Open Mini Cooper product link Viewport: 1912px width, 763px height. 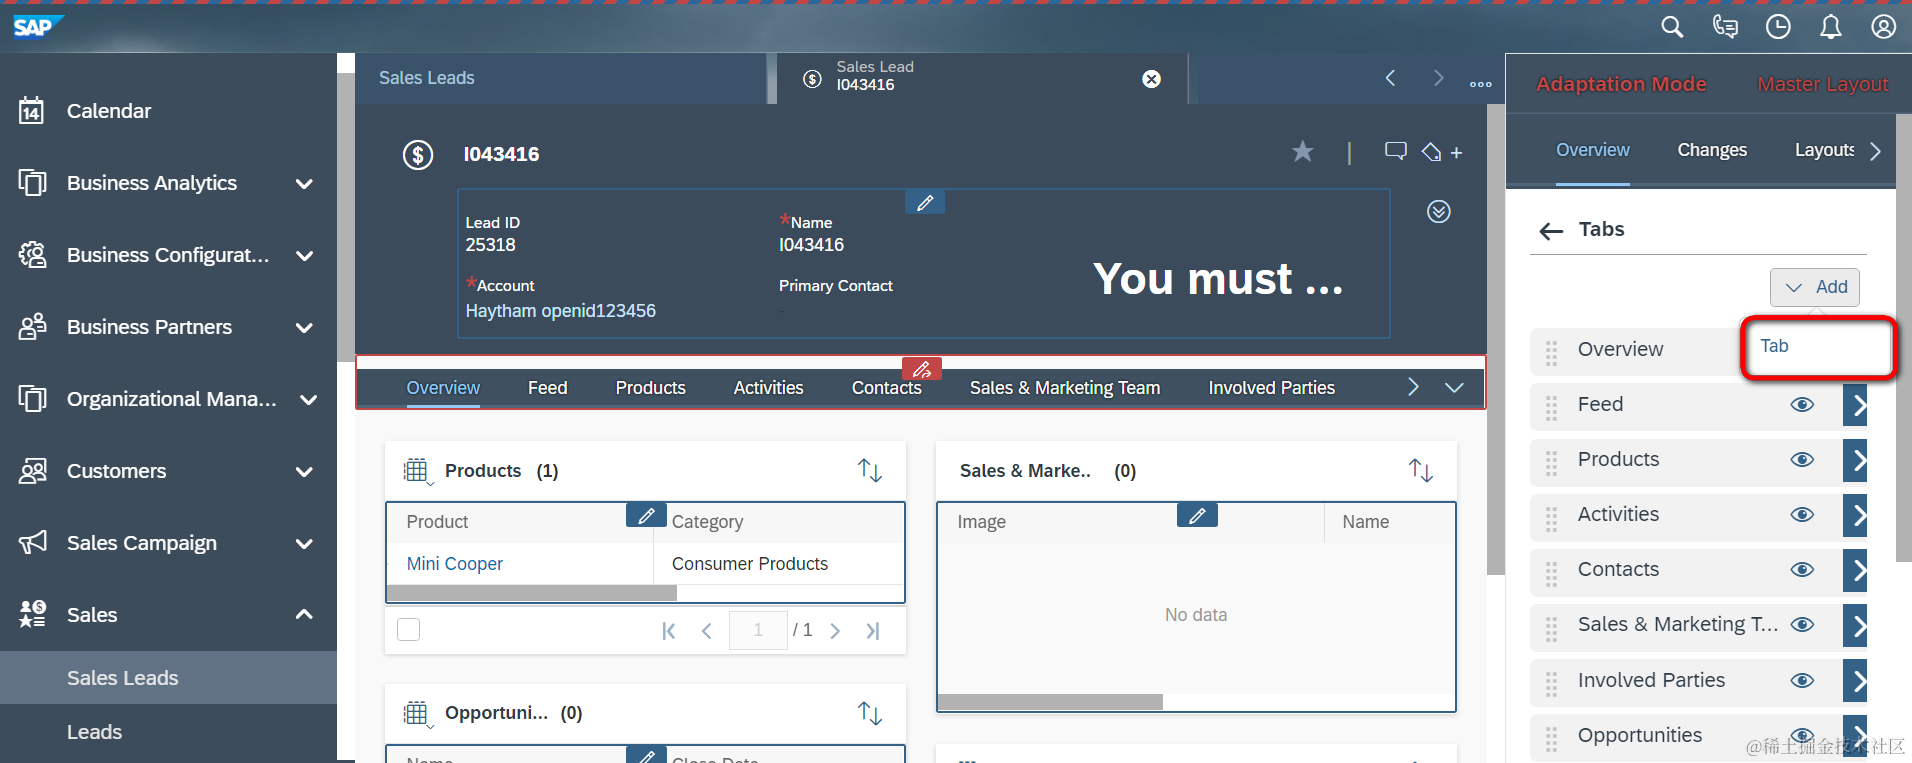455,564
